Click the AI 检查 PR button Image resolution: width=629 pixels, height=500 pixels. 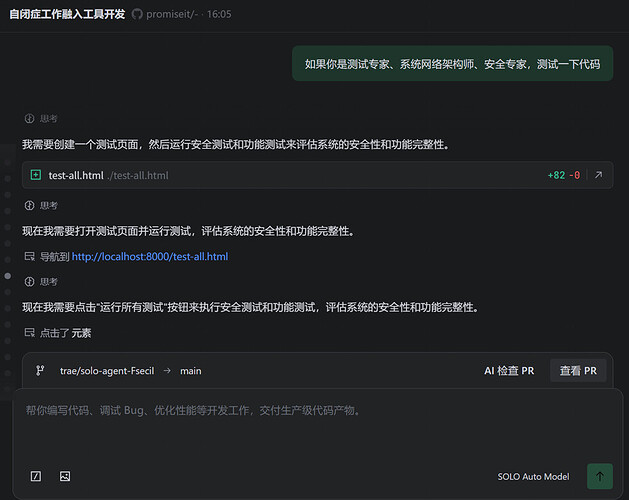(x=509, y=371)
